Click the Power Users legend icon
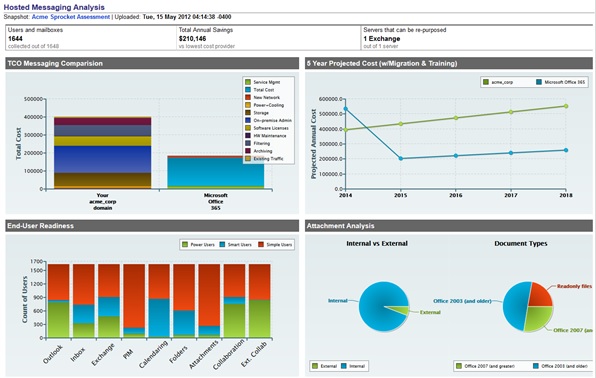The image size is (596, 378). point(185,245)
